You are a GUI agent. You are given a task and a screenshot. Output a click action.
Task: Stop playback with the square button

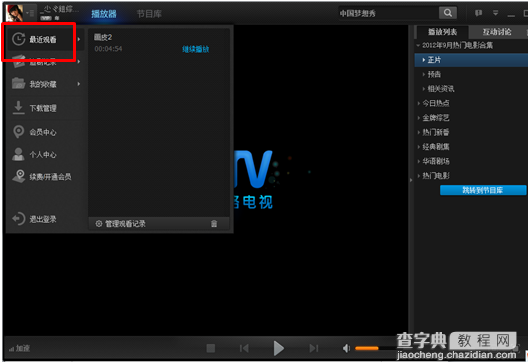tap(211, 348)
